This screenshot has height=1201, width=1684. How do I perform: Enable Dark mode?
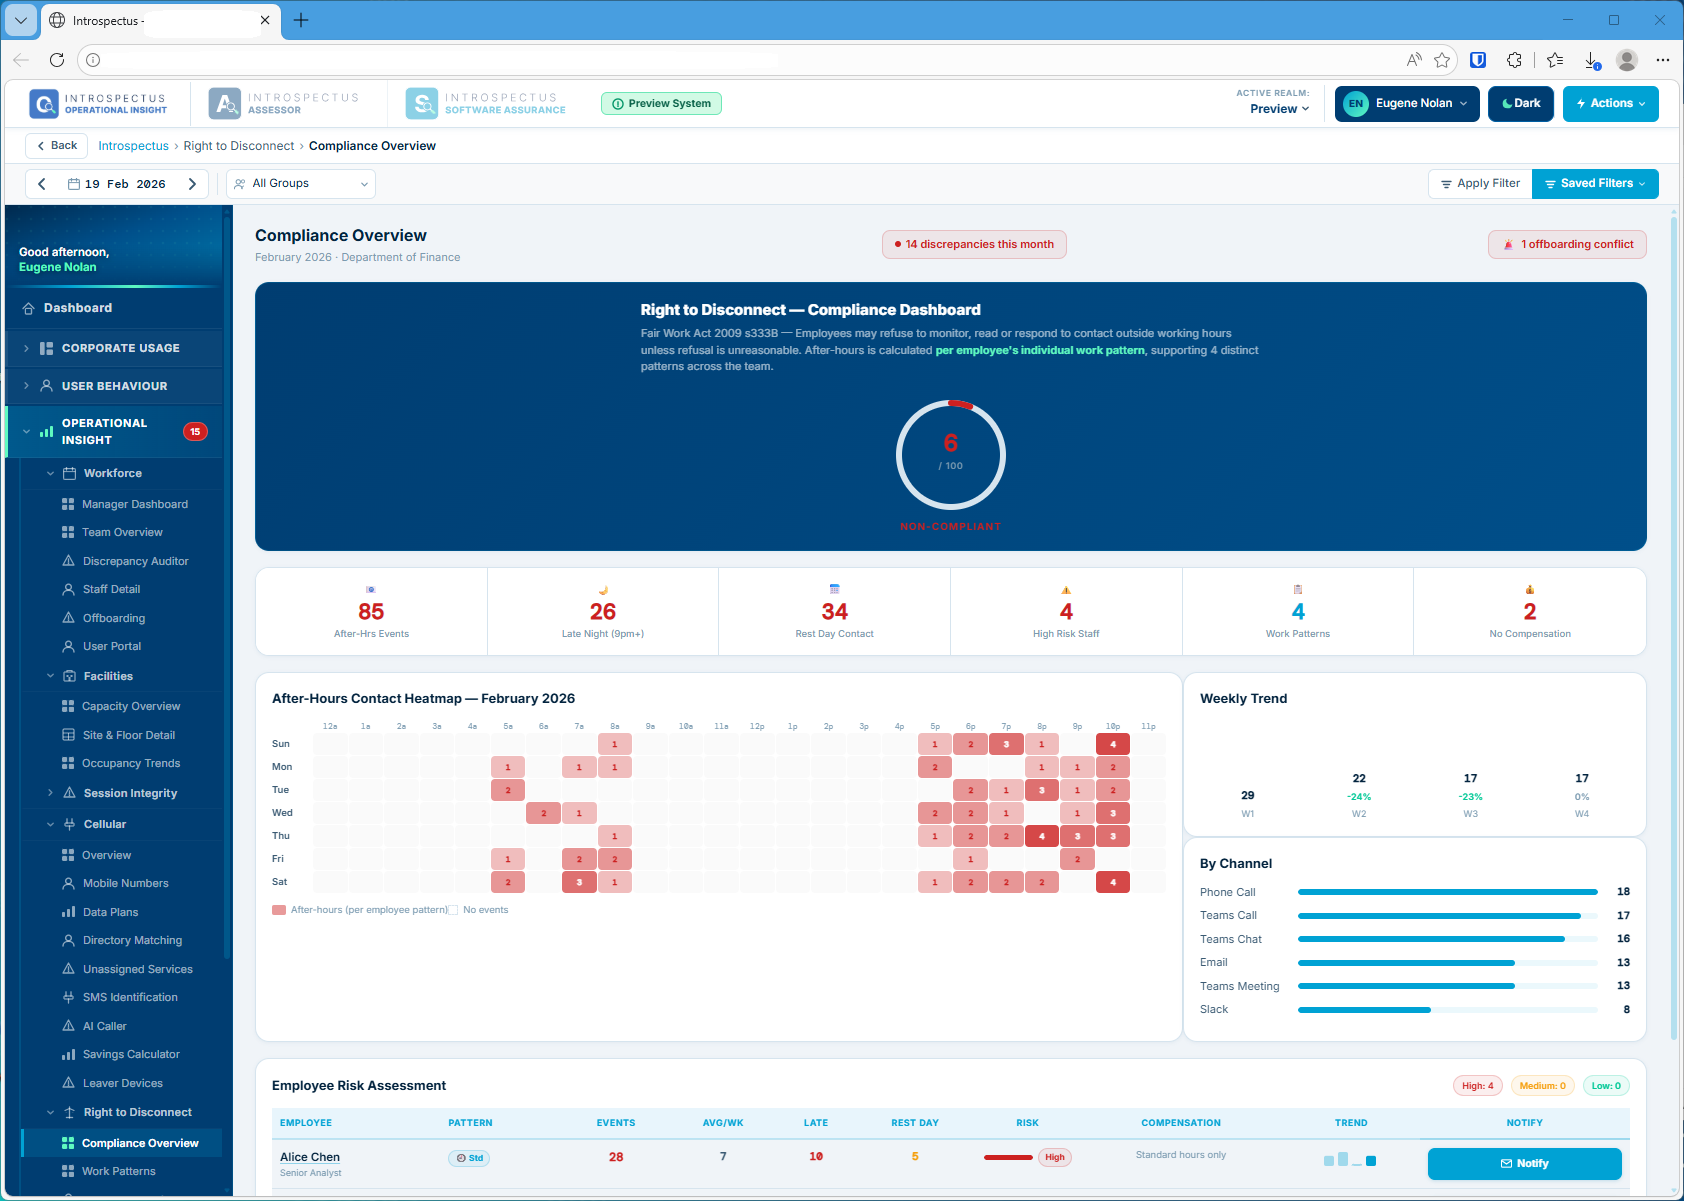click(x=1520, y=103)
